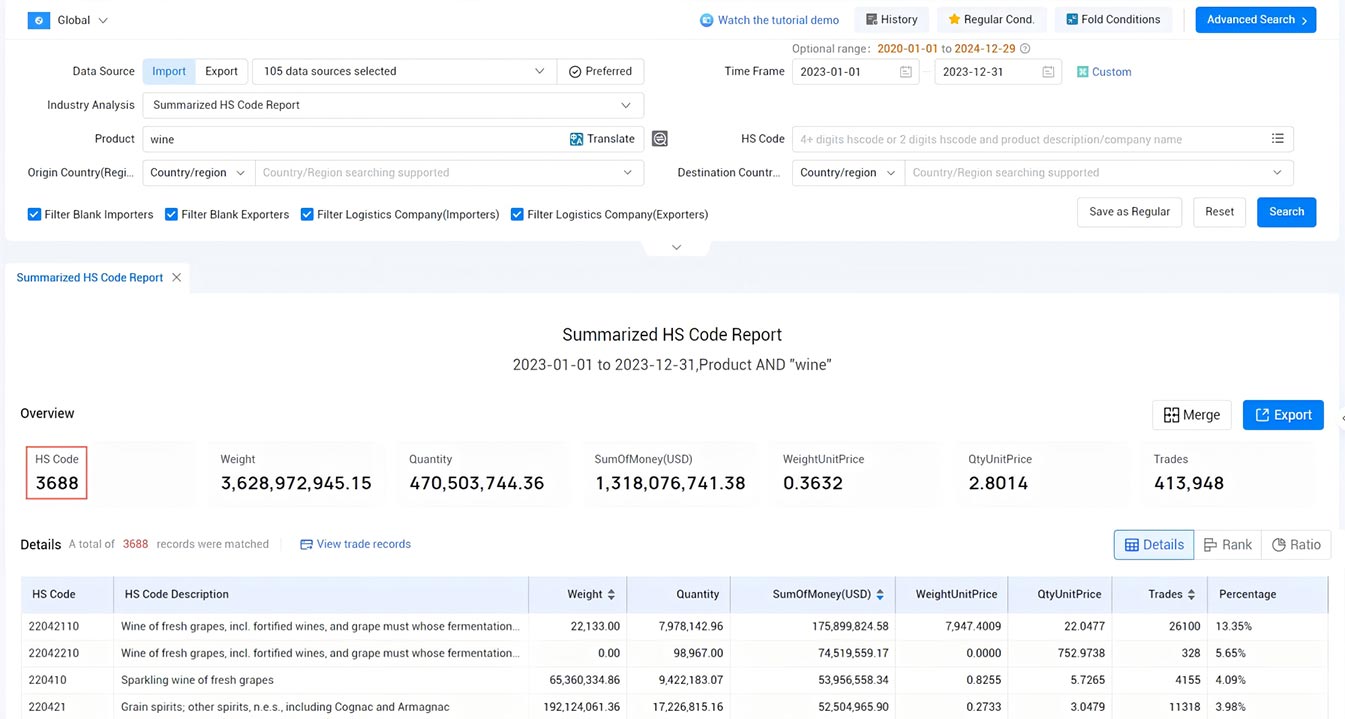Open the Industry Analysis report dropdown
1345x719 pixels.
pyautogui.click(x=393, y=105)
